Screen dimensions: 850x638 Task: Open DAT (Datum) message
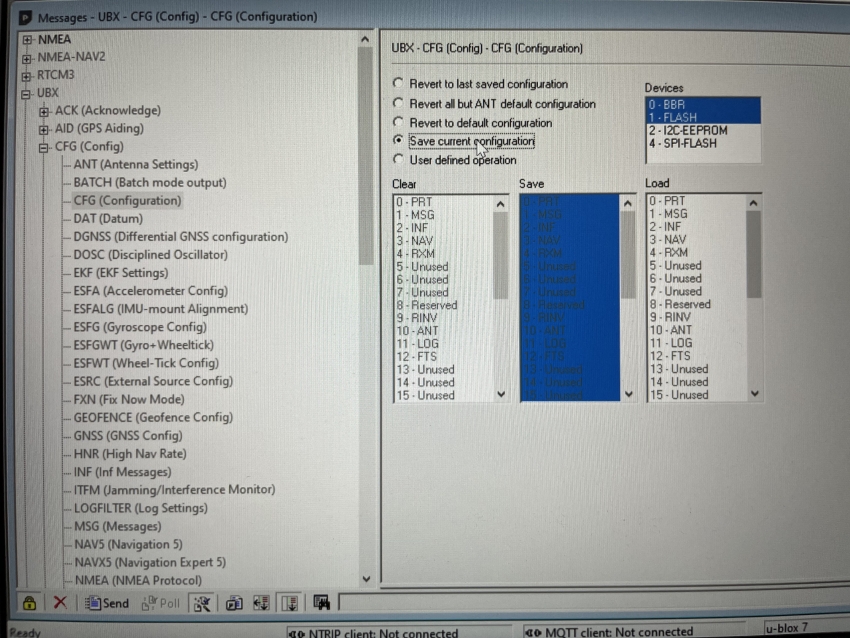(108, 218)
